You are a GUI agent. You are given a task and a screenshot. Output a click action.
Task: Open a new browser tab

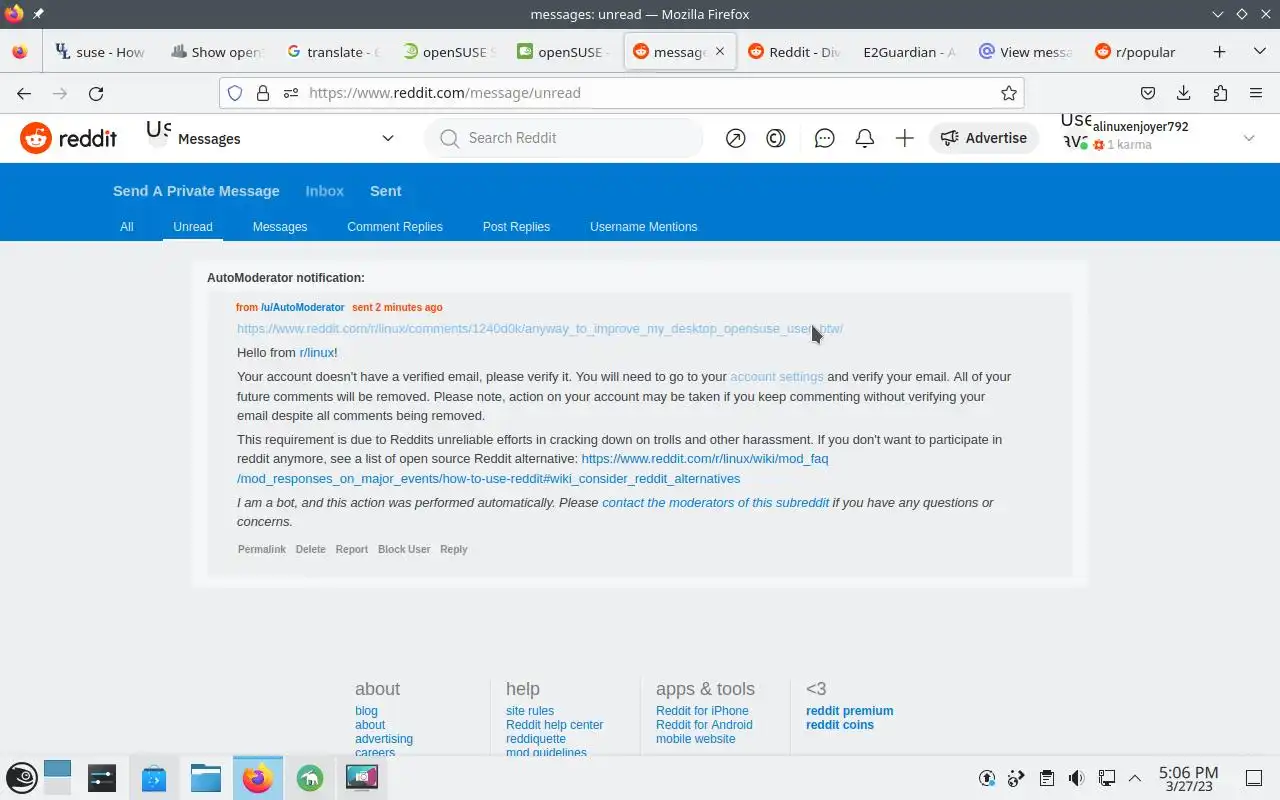(x=1219, y=52)
